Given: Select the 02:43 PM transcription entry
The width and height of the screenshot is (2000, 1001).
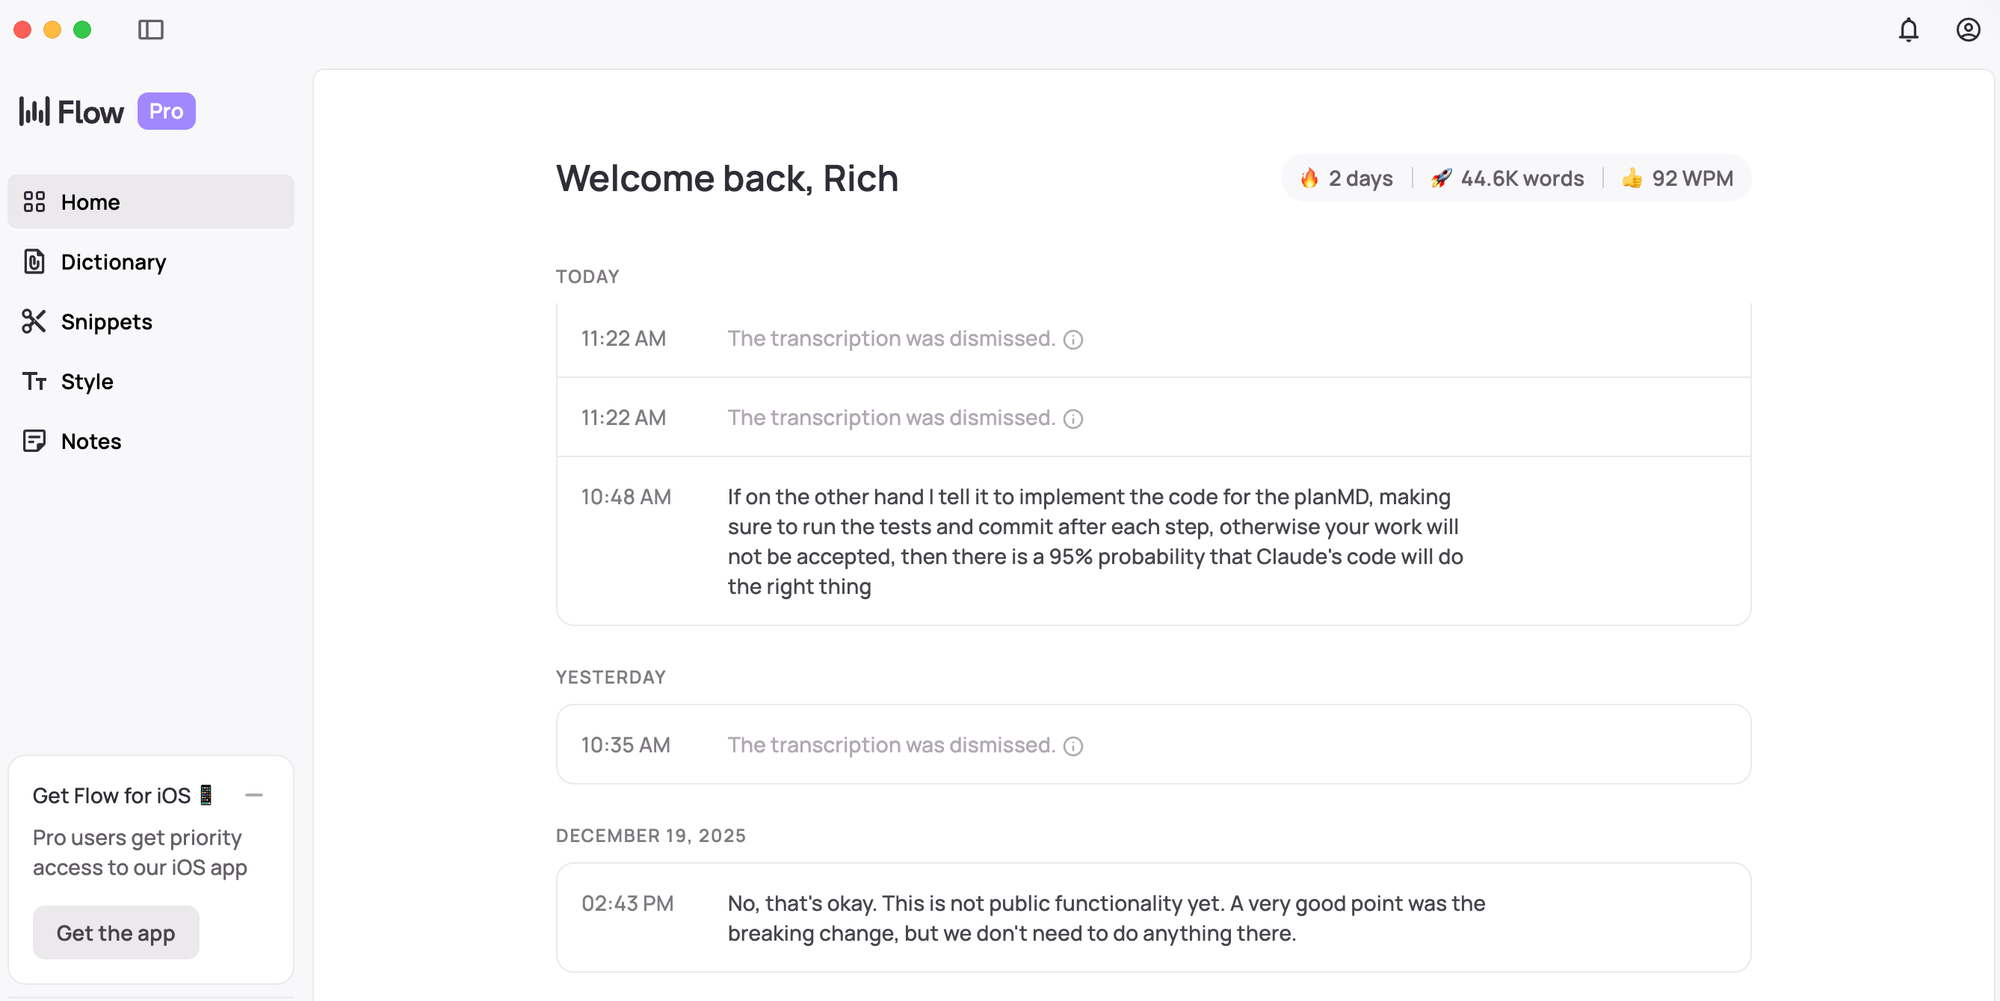Looking at the screenshot, I should (x=1106, y=918).
